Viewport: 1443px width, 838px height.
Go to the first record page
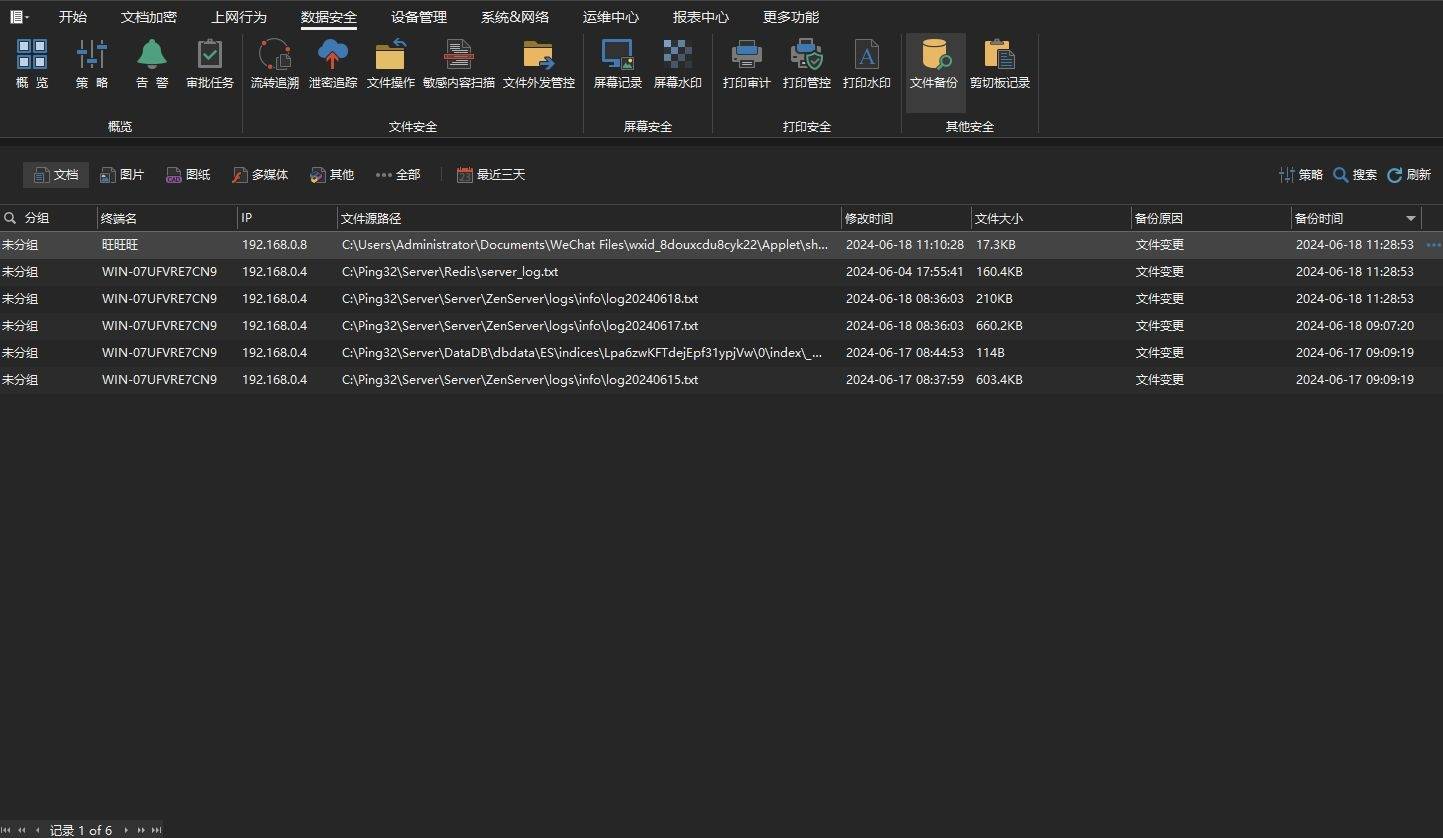tap(7, 830)
